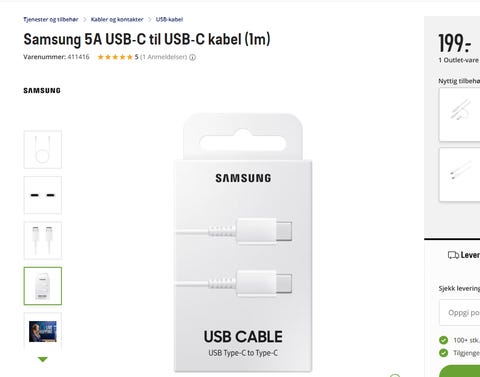Open first recommended accessory card
Screen dimensions: 480x377
(x=460, y=115)
